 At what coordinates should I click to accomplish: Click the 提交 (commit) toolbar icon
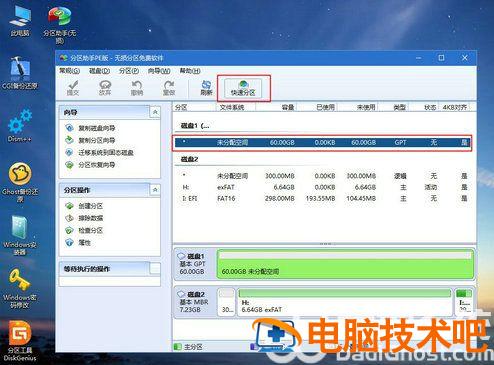[73, 88]
